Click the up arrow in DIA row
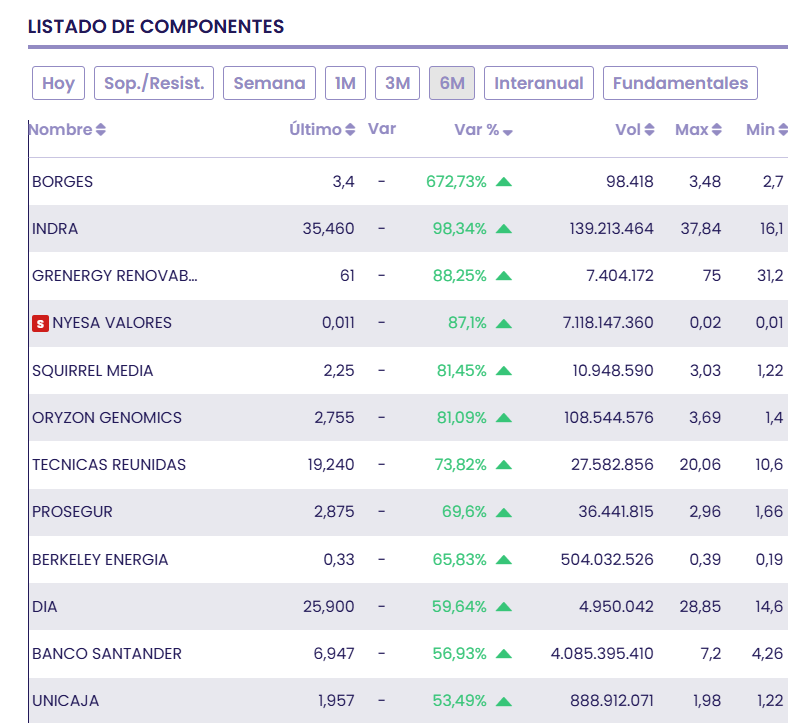The height and width of the screenshot is (723, 804). (504, 607)
